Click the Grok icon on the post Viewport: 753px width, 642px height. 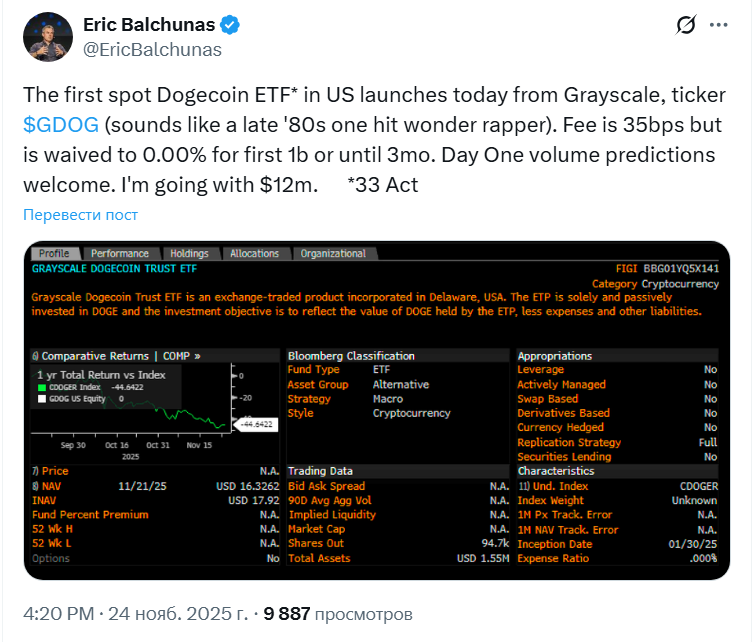686,26
